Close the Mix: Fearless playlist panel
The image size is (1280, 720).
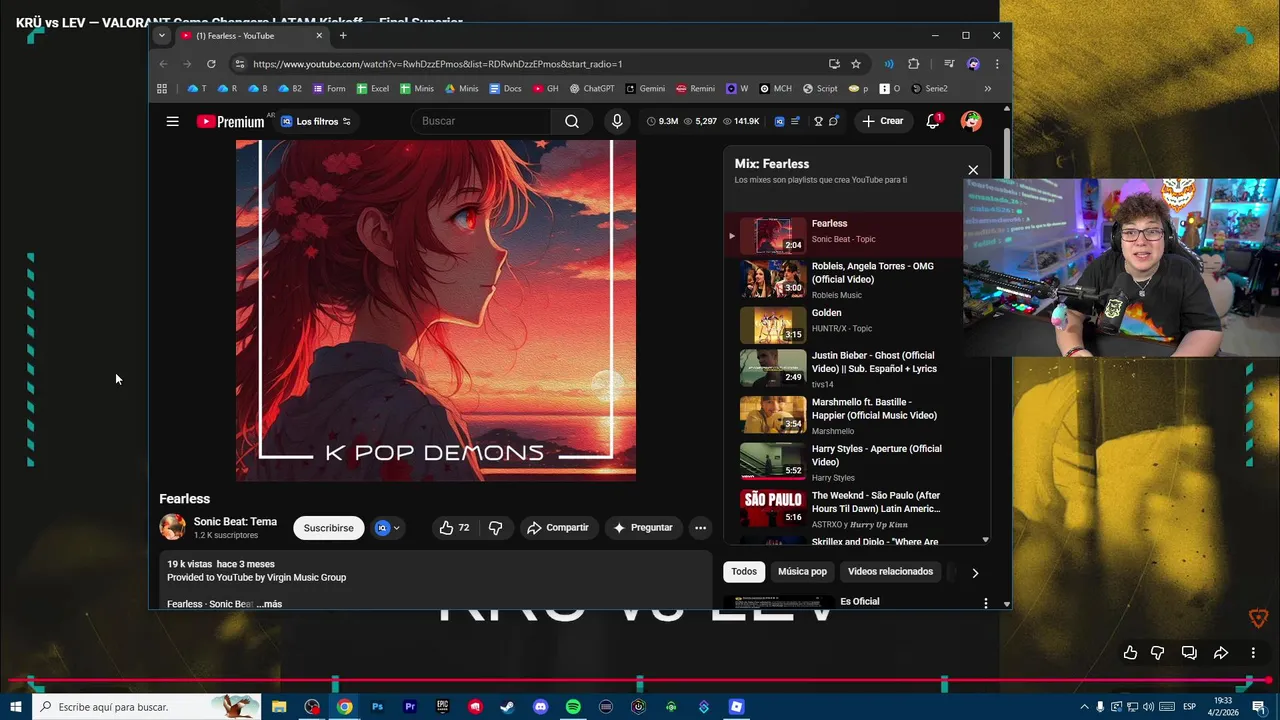click(x=973, y=170)
